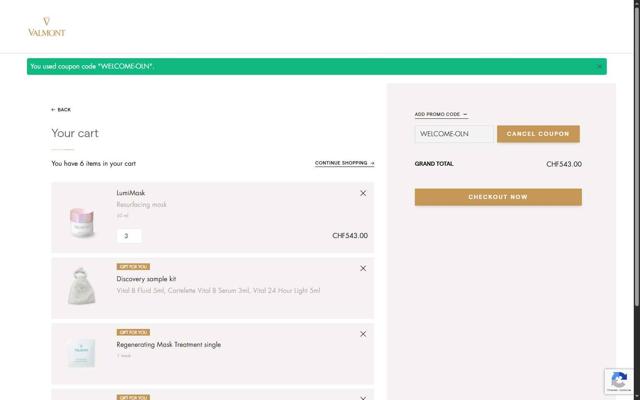Select the 'Resurfacing mask' subtitle text
The height and width of the screenshot is (400, 640).
coord(142,204)
